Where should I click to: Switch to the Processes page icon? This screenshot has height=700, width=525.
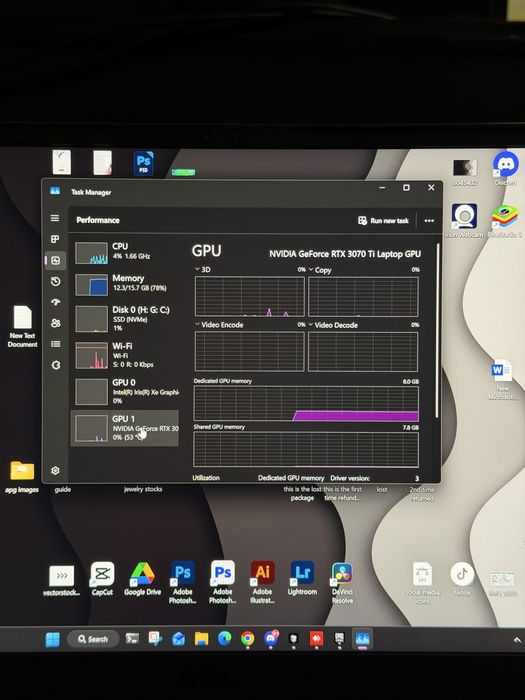[x=55, y=239]
